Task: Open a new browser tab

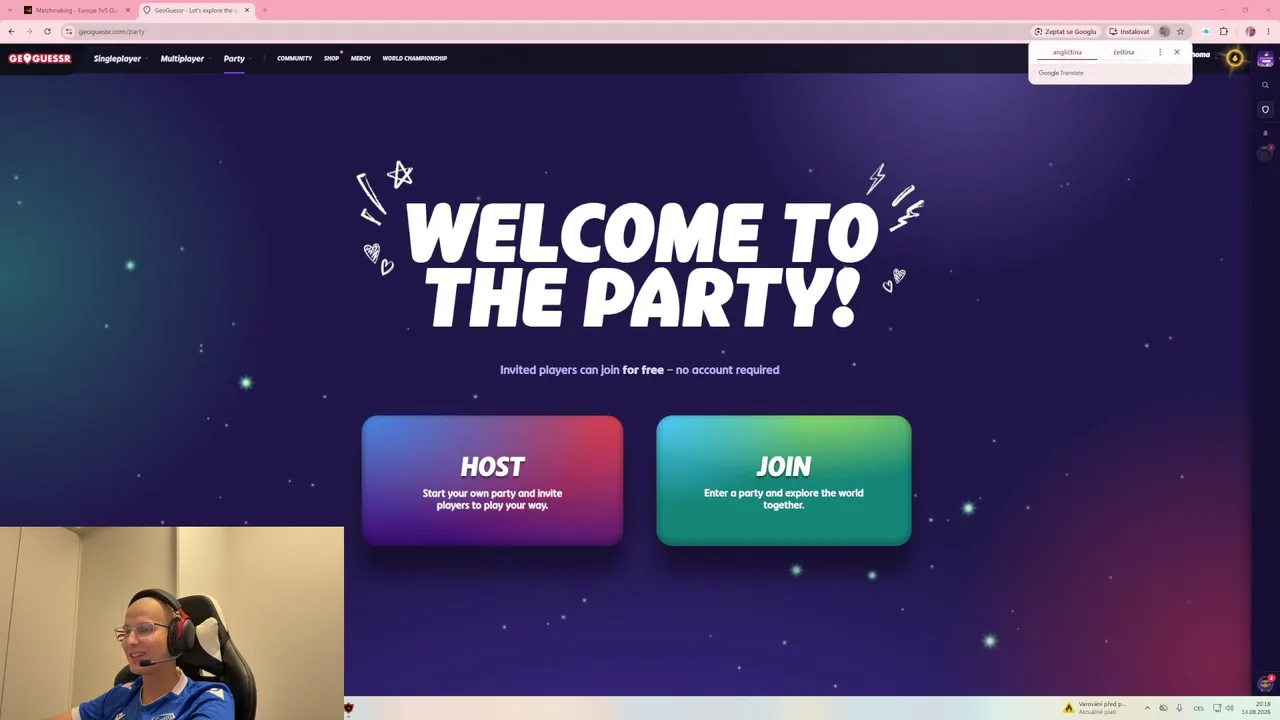Action: coord(264,10)
